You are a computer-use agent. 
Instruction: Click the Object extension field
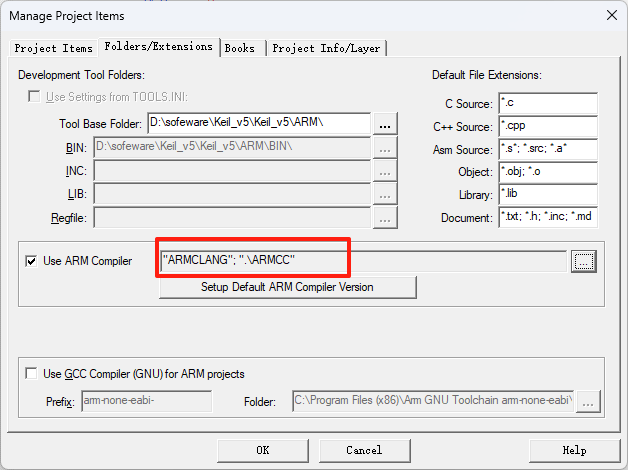click(x=548, y=172)
